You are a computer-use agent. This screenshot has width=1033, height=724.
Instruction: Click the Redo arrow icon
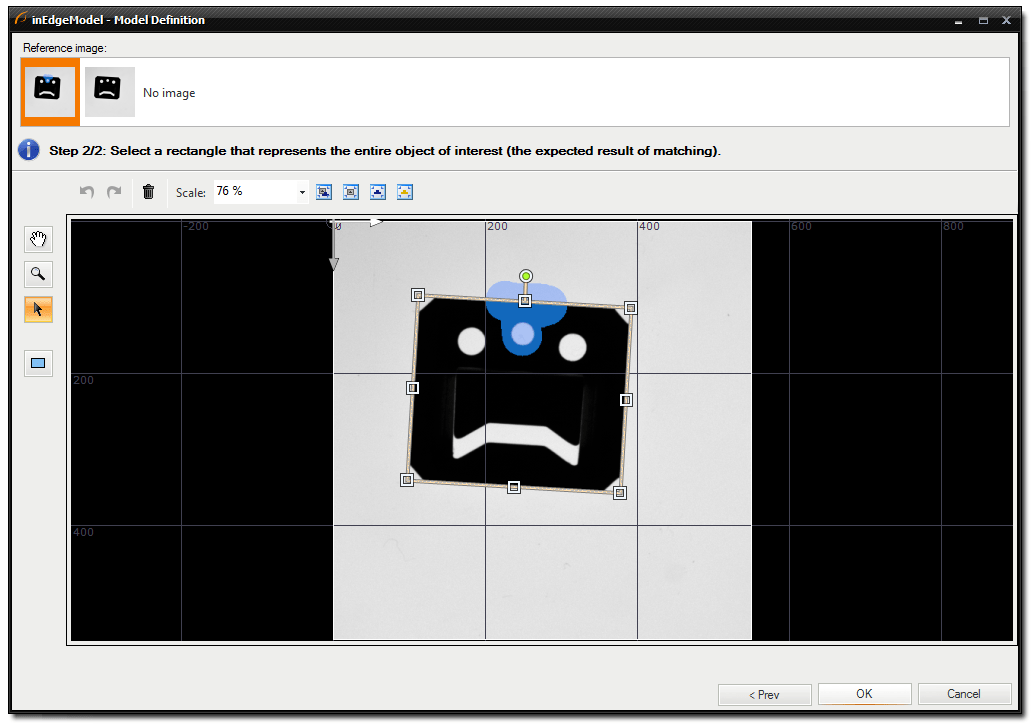112,191
